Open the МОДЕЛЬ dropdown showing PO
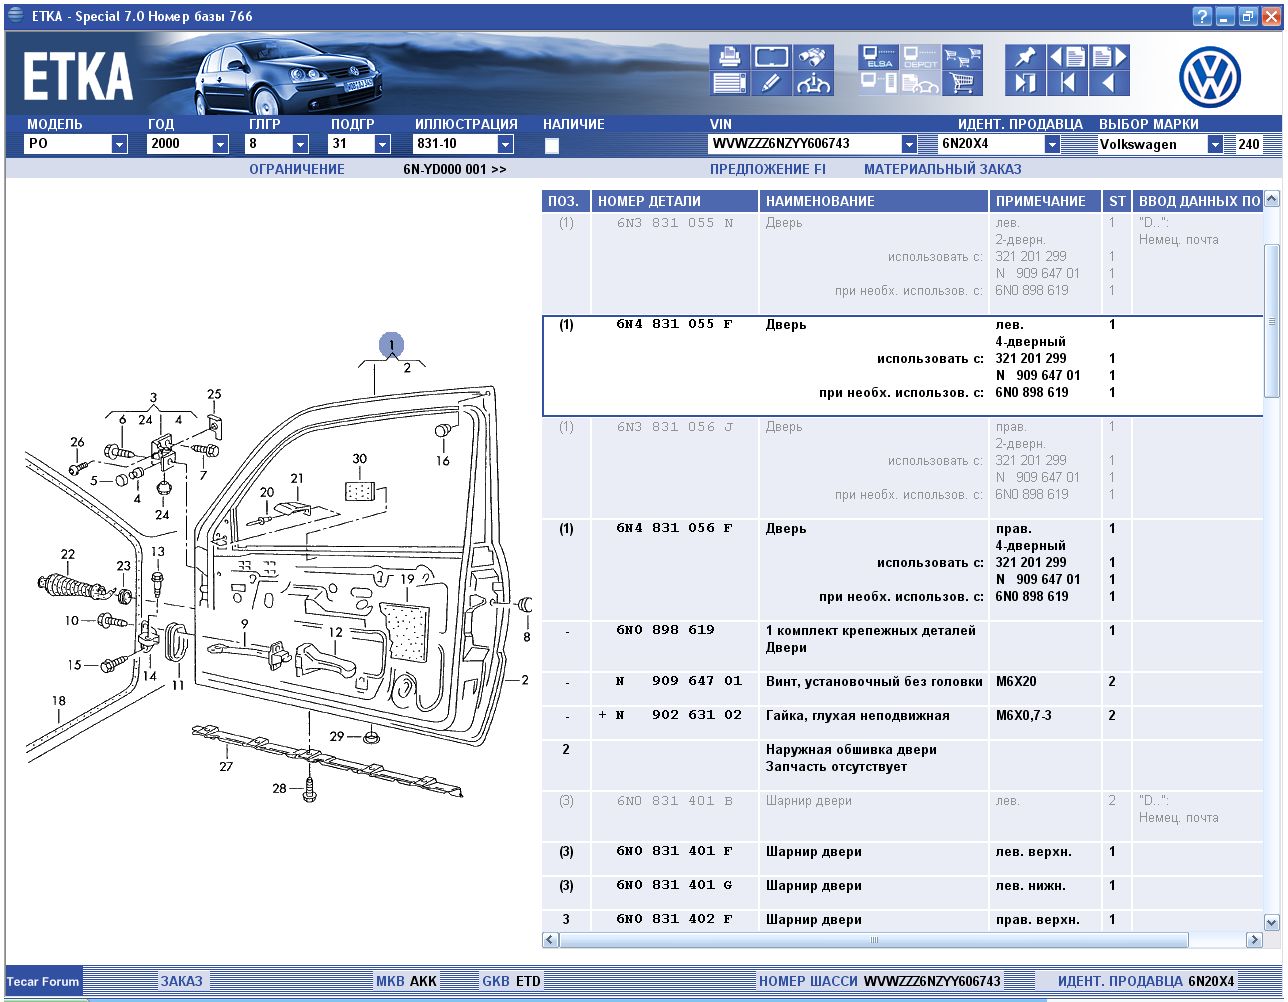Viewport: 1288px width, 1002px height. tap(120, 144)
